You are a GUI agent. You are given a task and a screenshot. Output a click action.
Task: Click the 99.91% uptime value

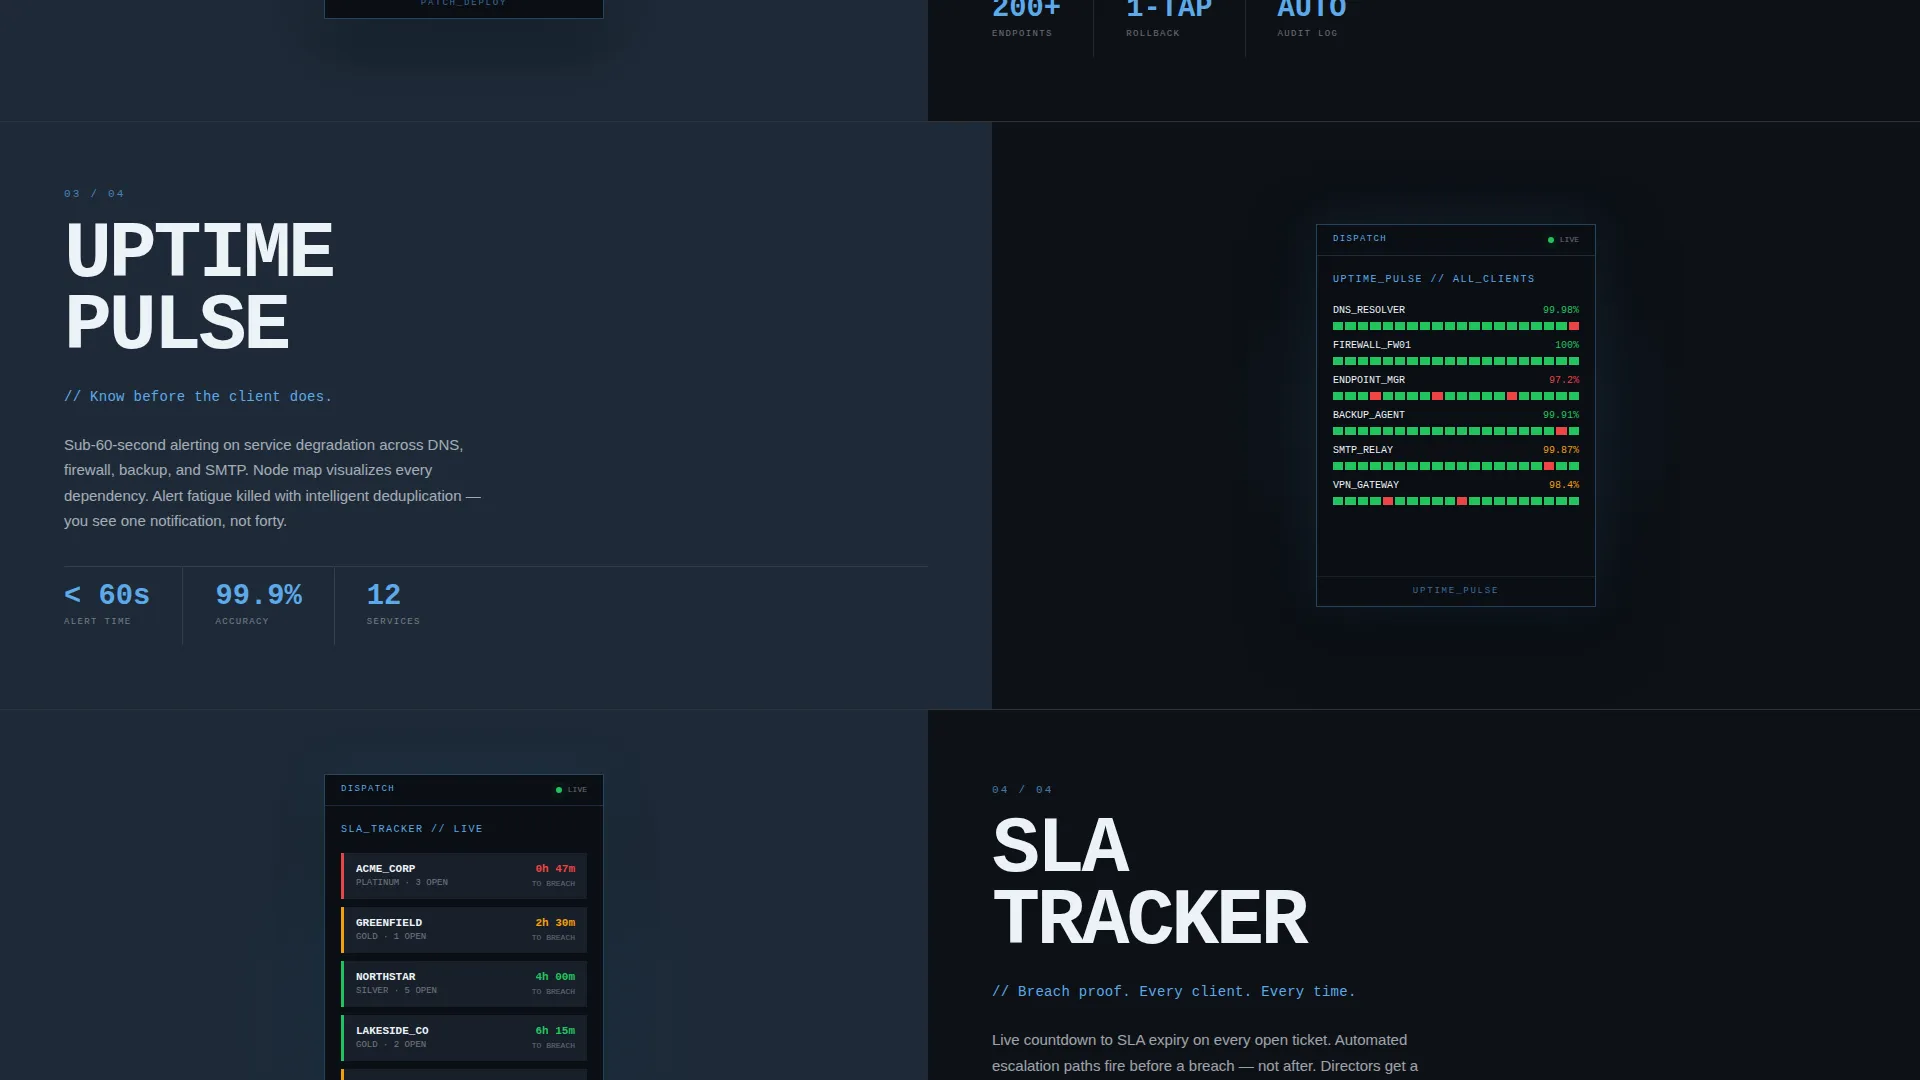pos(1560,415)
